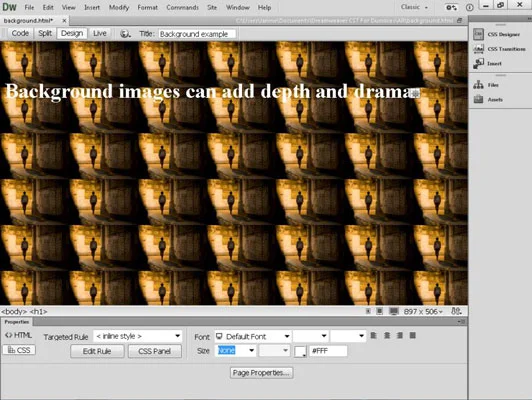The height and width of the screenshot is (400, 532).
Task: Select desktop size icon in status bar
Action: pyautogui.click(x=394, y=311)
